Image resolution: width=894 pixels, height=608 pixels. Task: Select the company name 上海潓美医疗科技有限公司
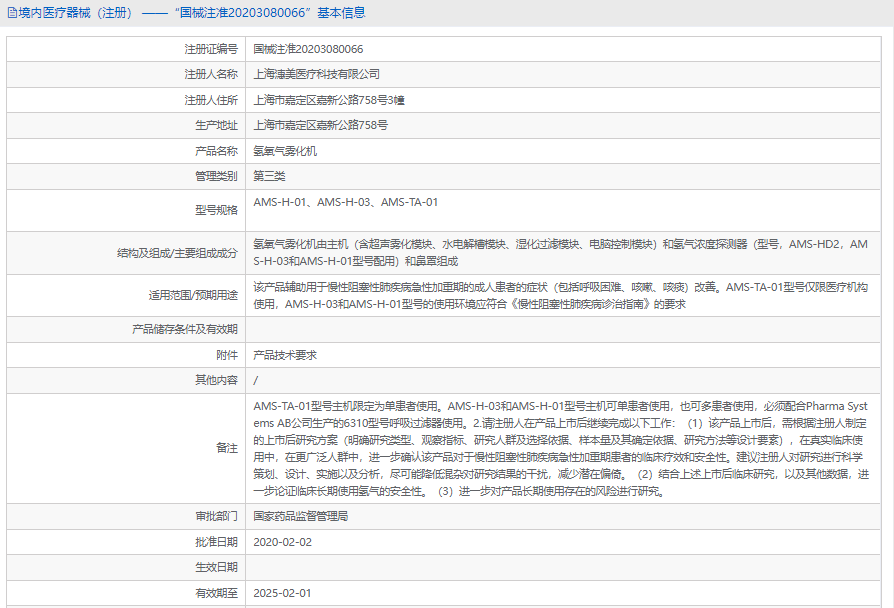pyautogui.click(x=316, y=74)
